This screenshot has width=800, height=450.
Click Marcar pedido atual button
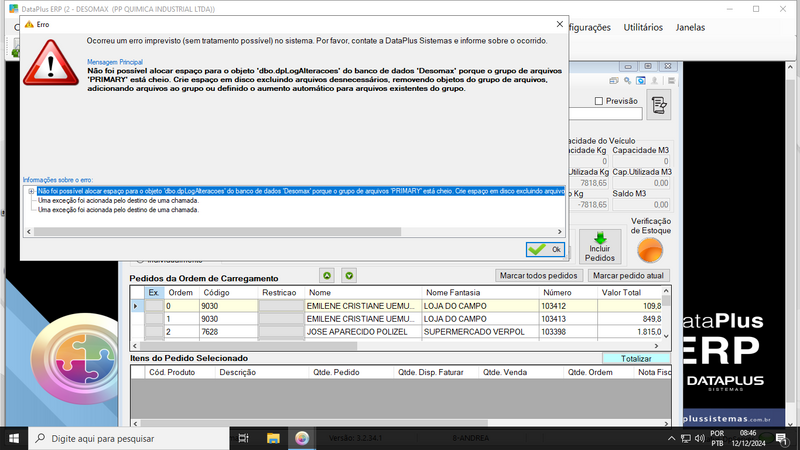coord(628,276)
